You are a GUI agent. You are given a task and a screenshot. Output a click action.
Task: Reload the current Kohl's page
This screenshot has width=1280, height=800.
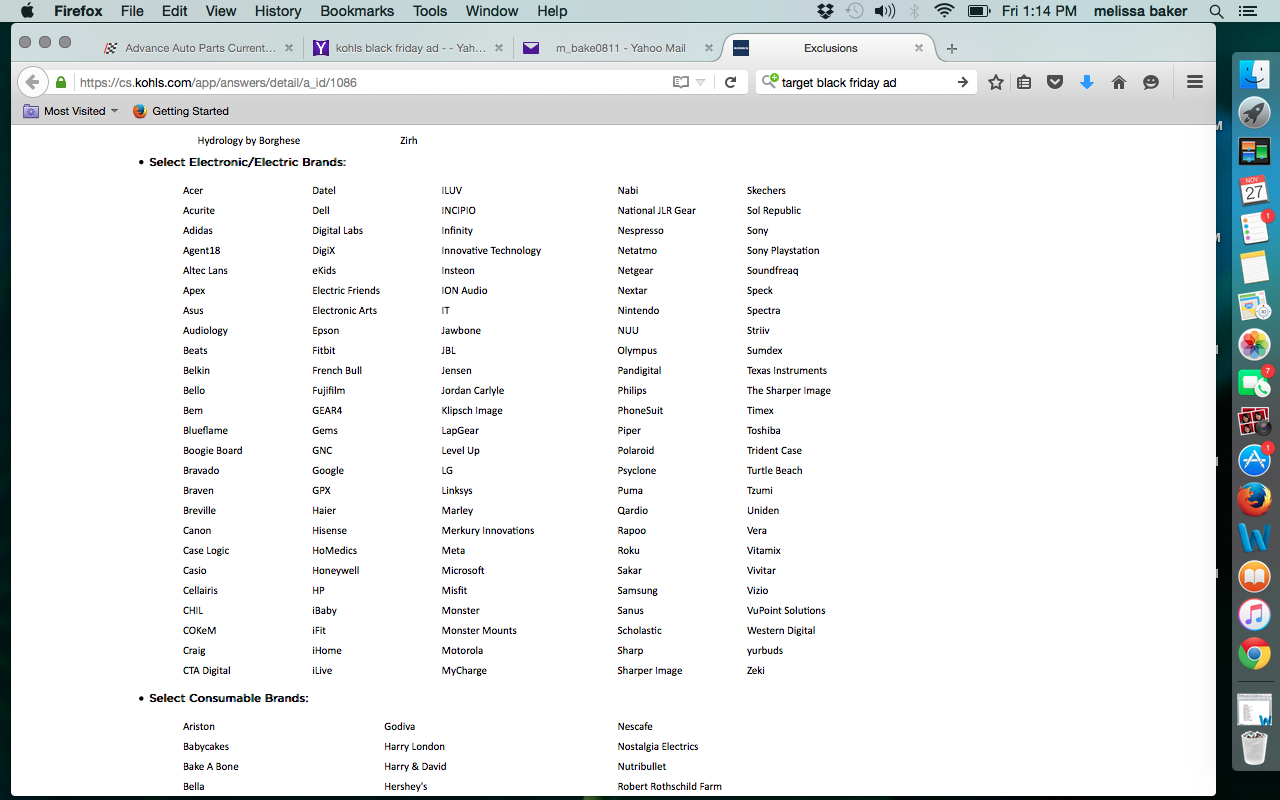(731, 82)
